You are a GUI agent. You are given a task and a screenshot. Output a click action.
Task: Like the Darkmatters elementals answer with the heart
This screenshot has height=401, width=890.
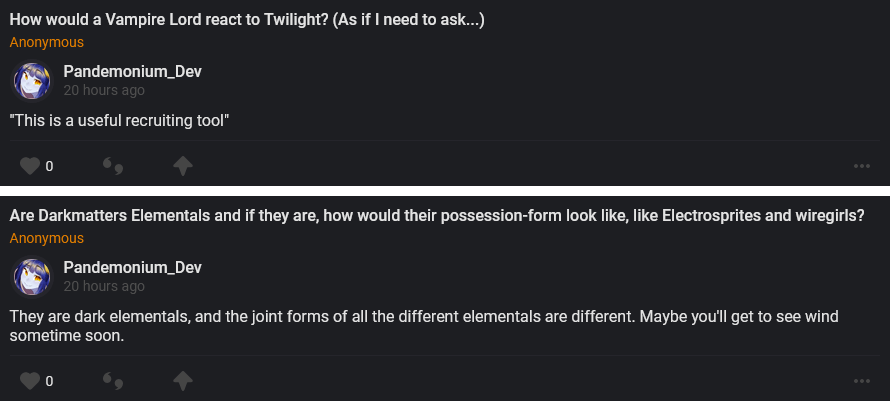click(x=30, y=381)
